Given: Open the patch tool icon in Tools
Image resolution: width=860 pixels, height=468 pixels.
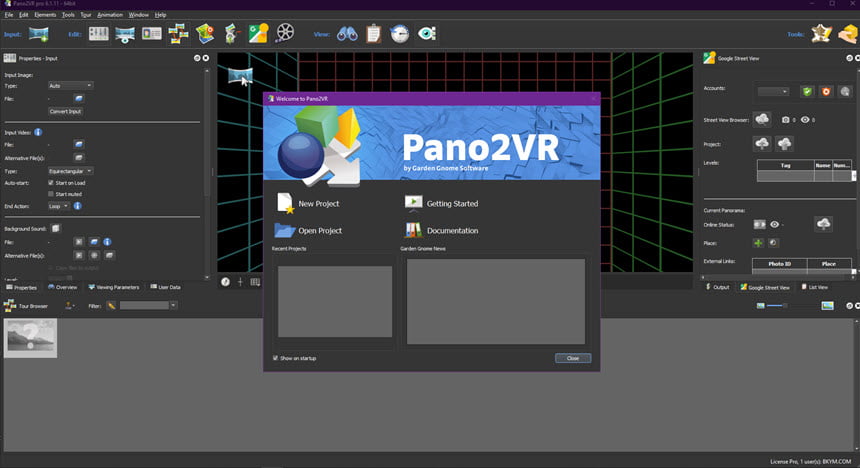Looking at the screenshot, I should [821, 34].
